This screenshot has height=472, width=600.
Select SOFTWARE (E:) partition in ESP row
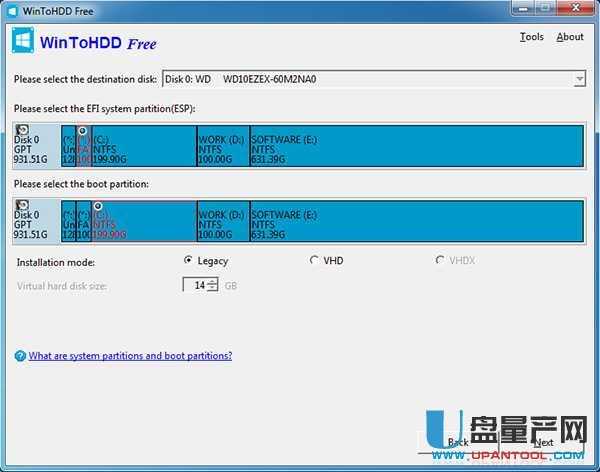417,146
